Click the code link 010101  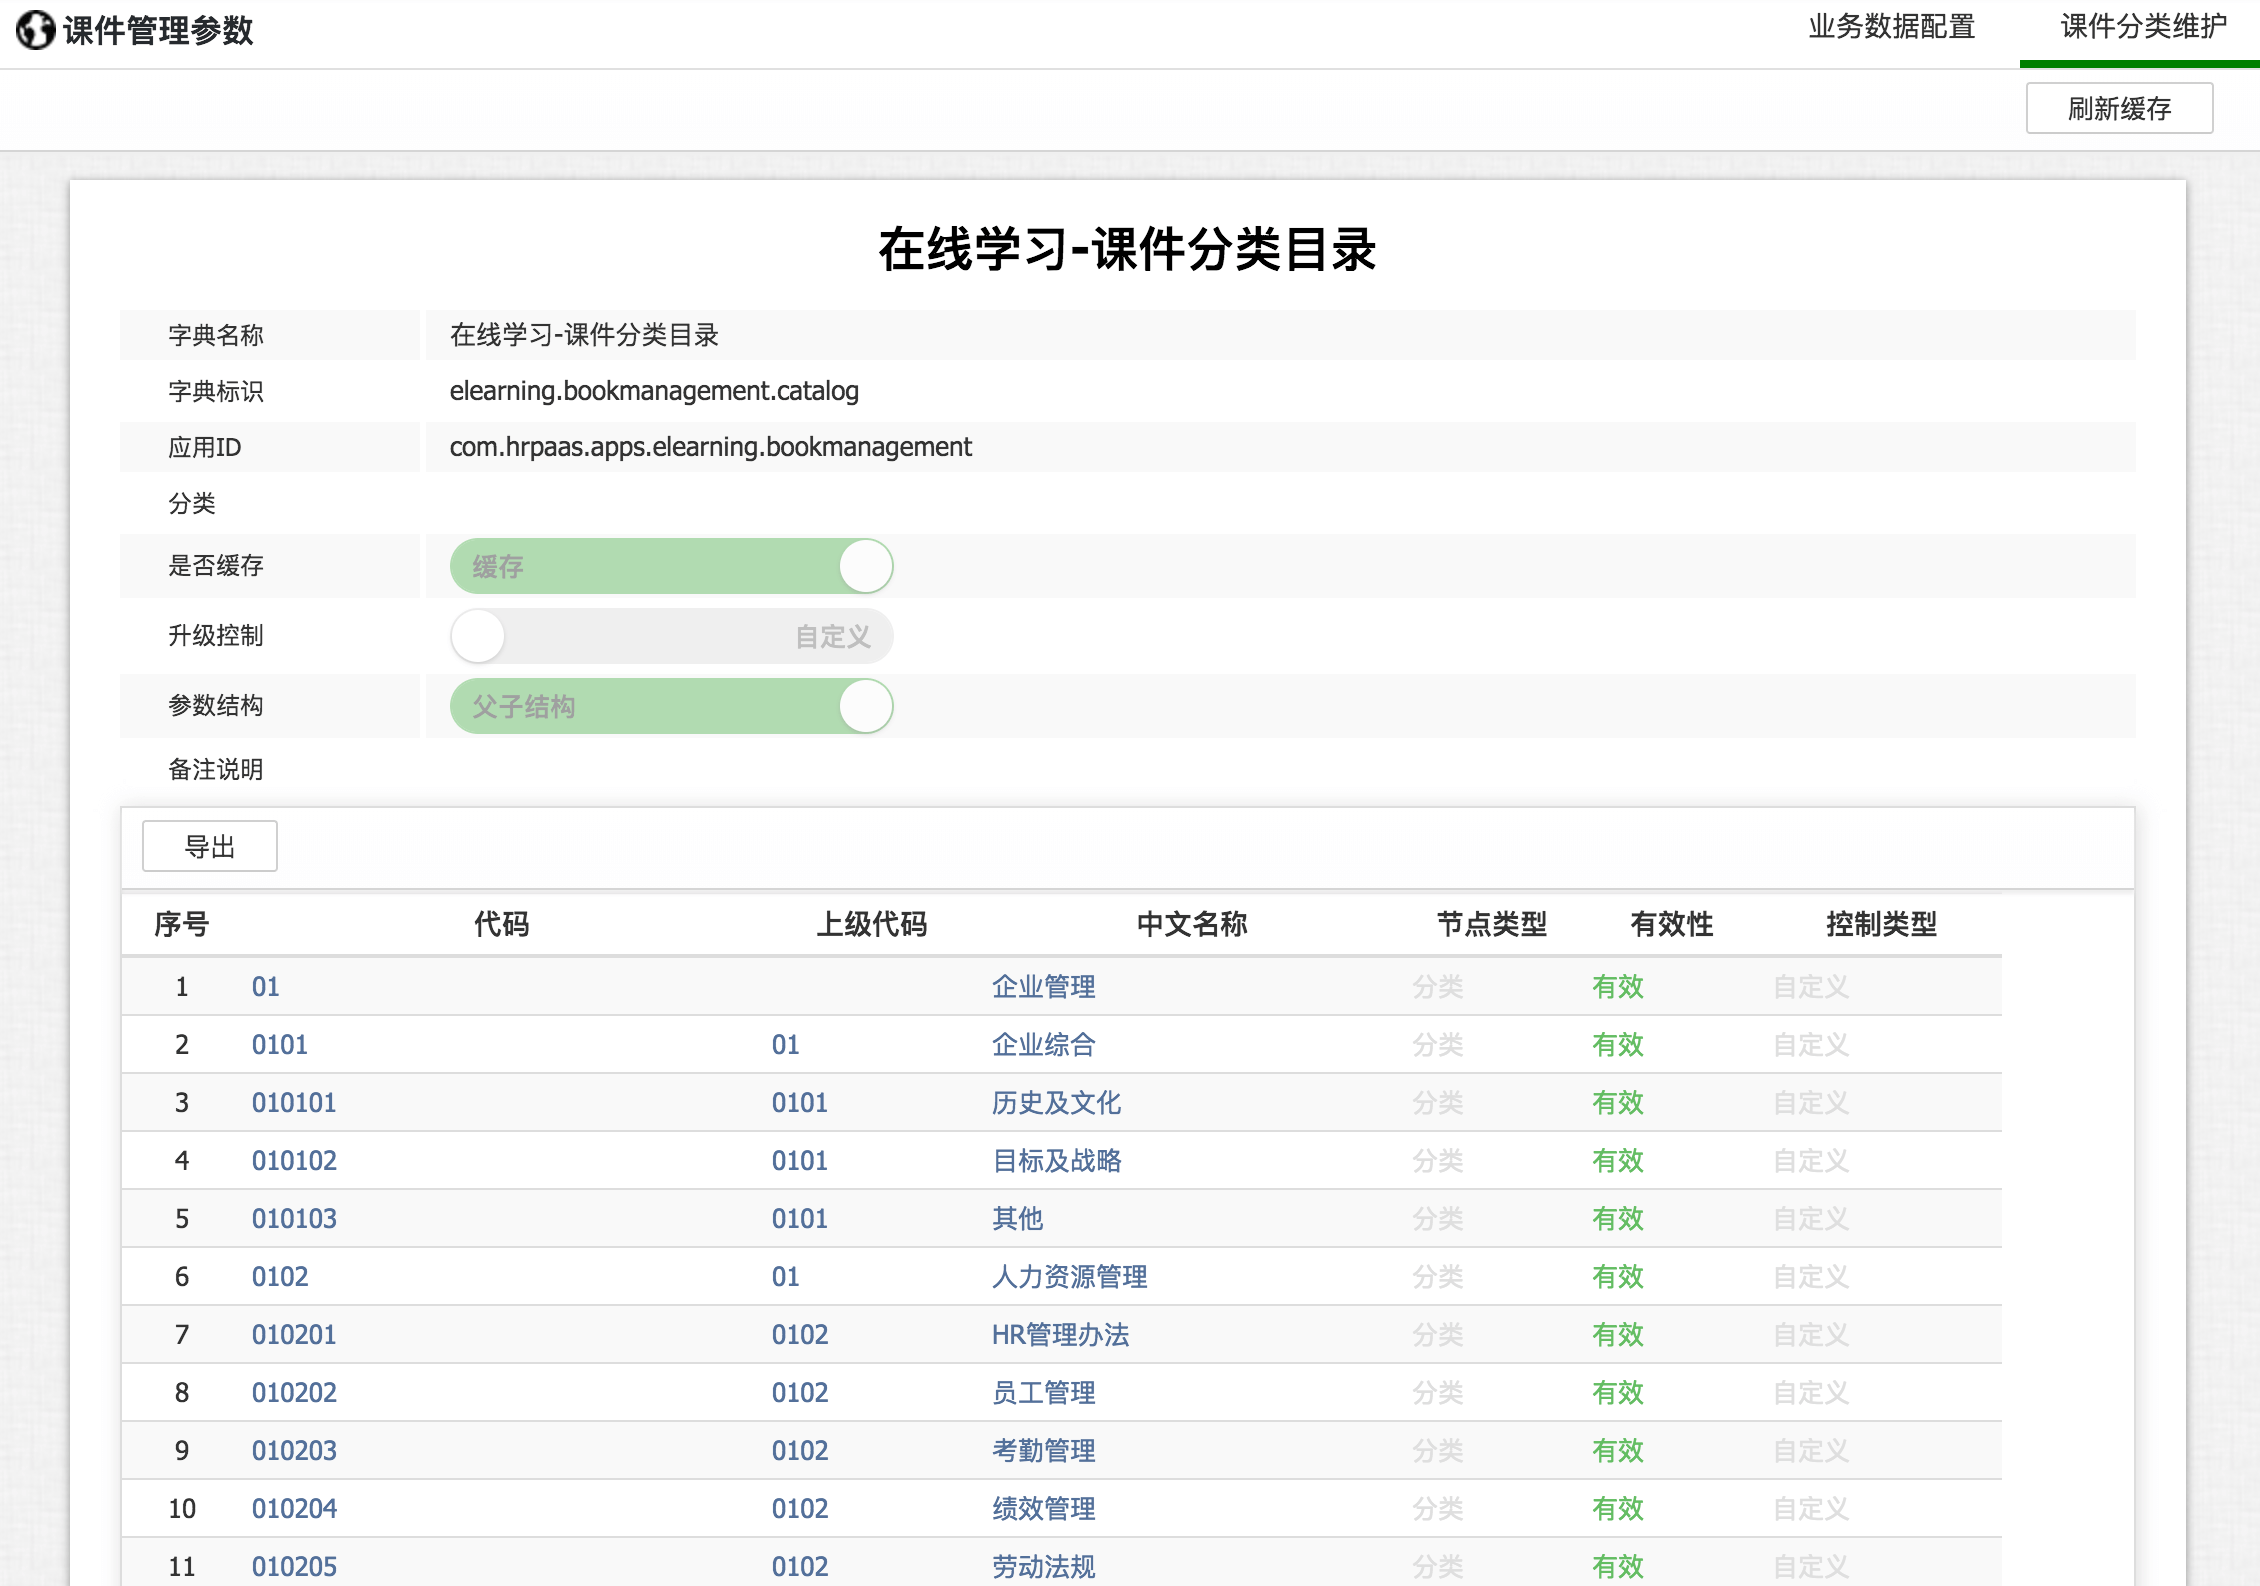[x=293, y=1103]
